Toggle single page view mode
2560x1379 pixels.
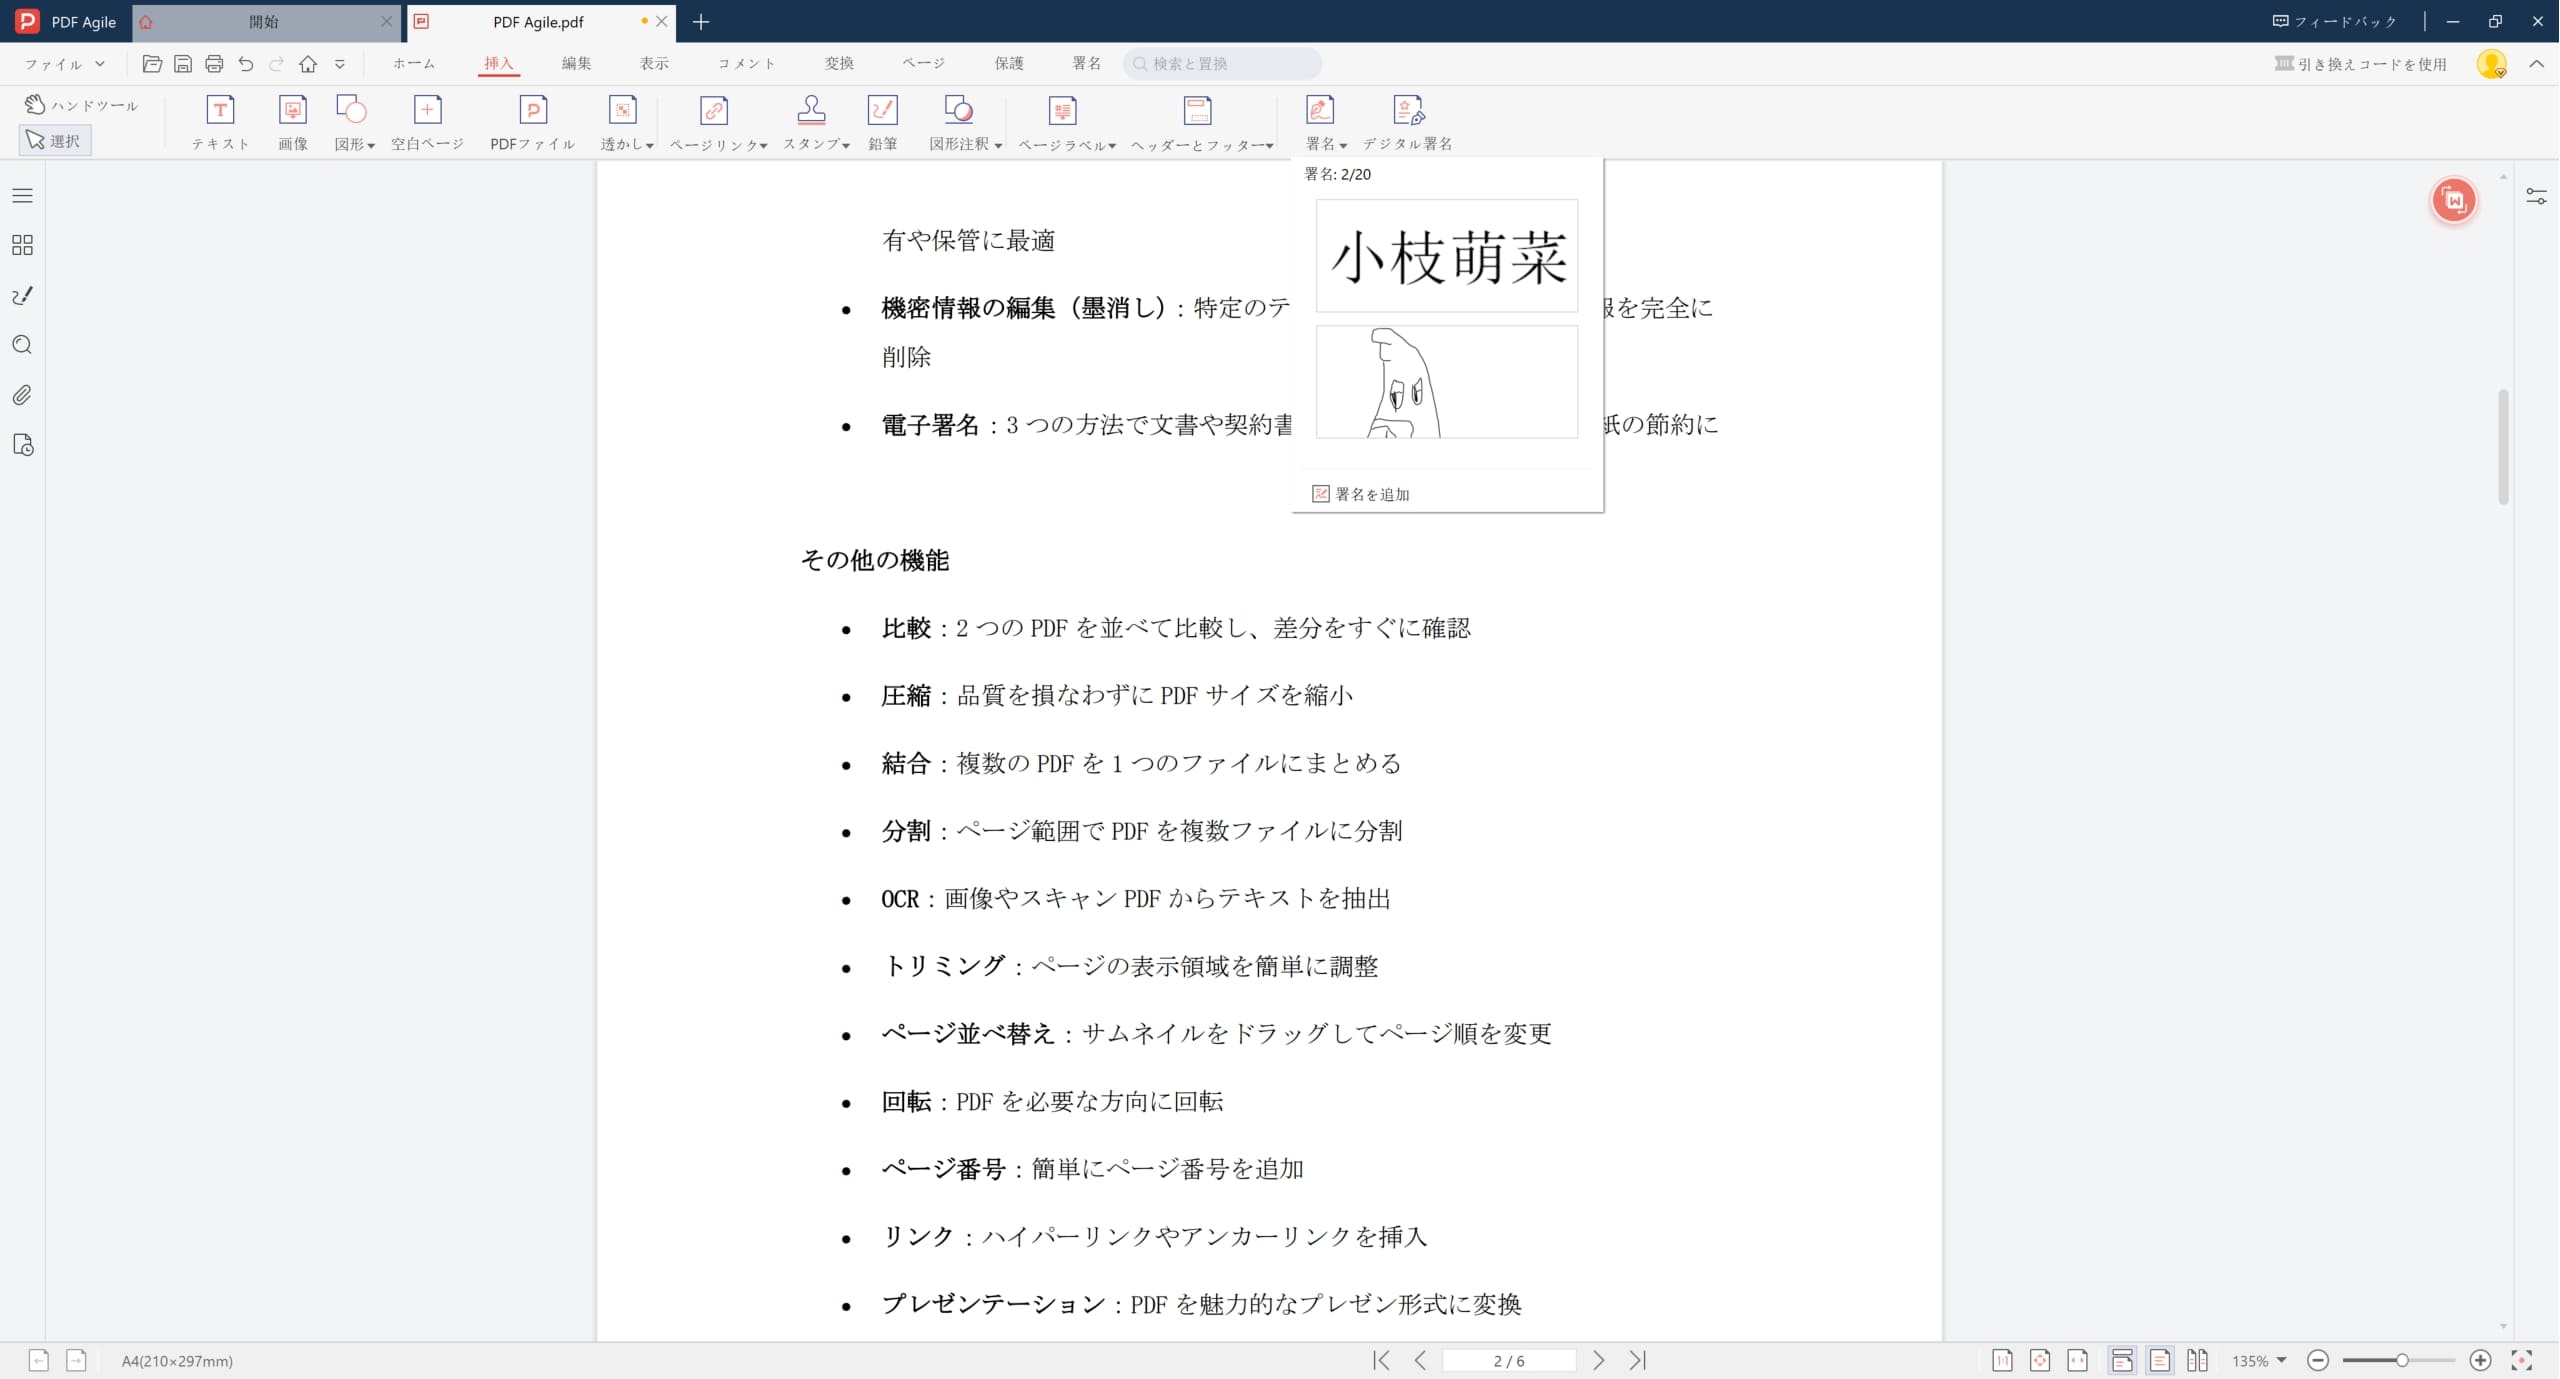2160,1360
